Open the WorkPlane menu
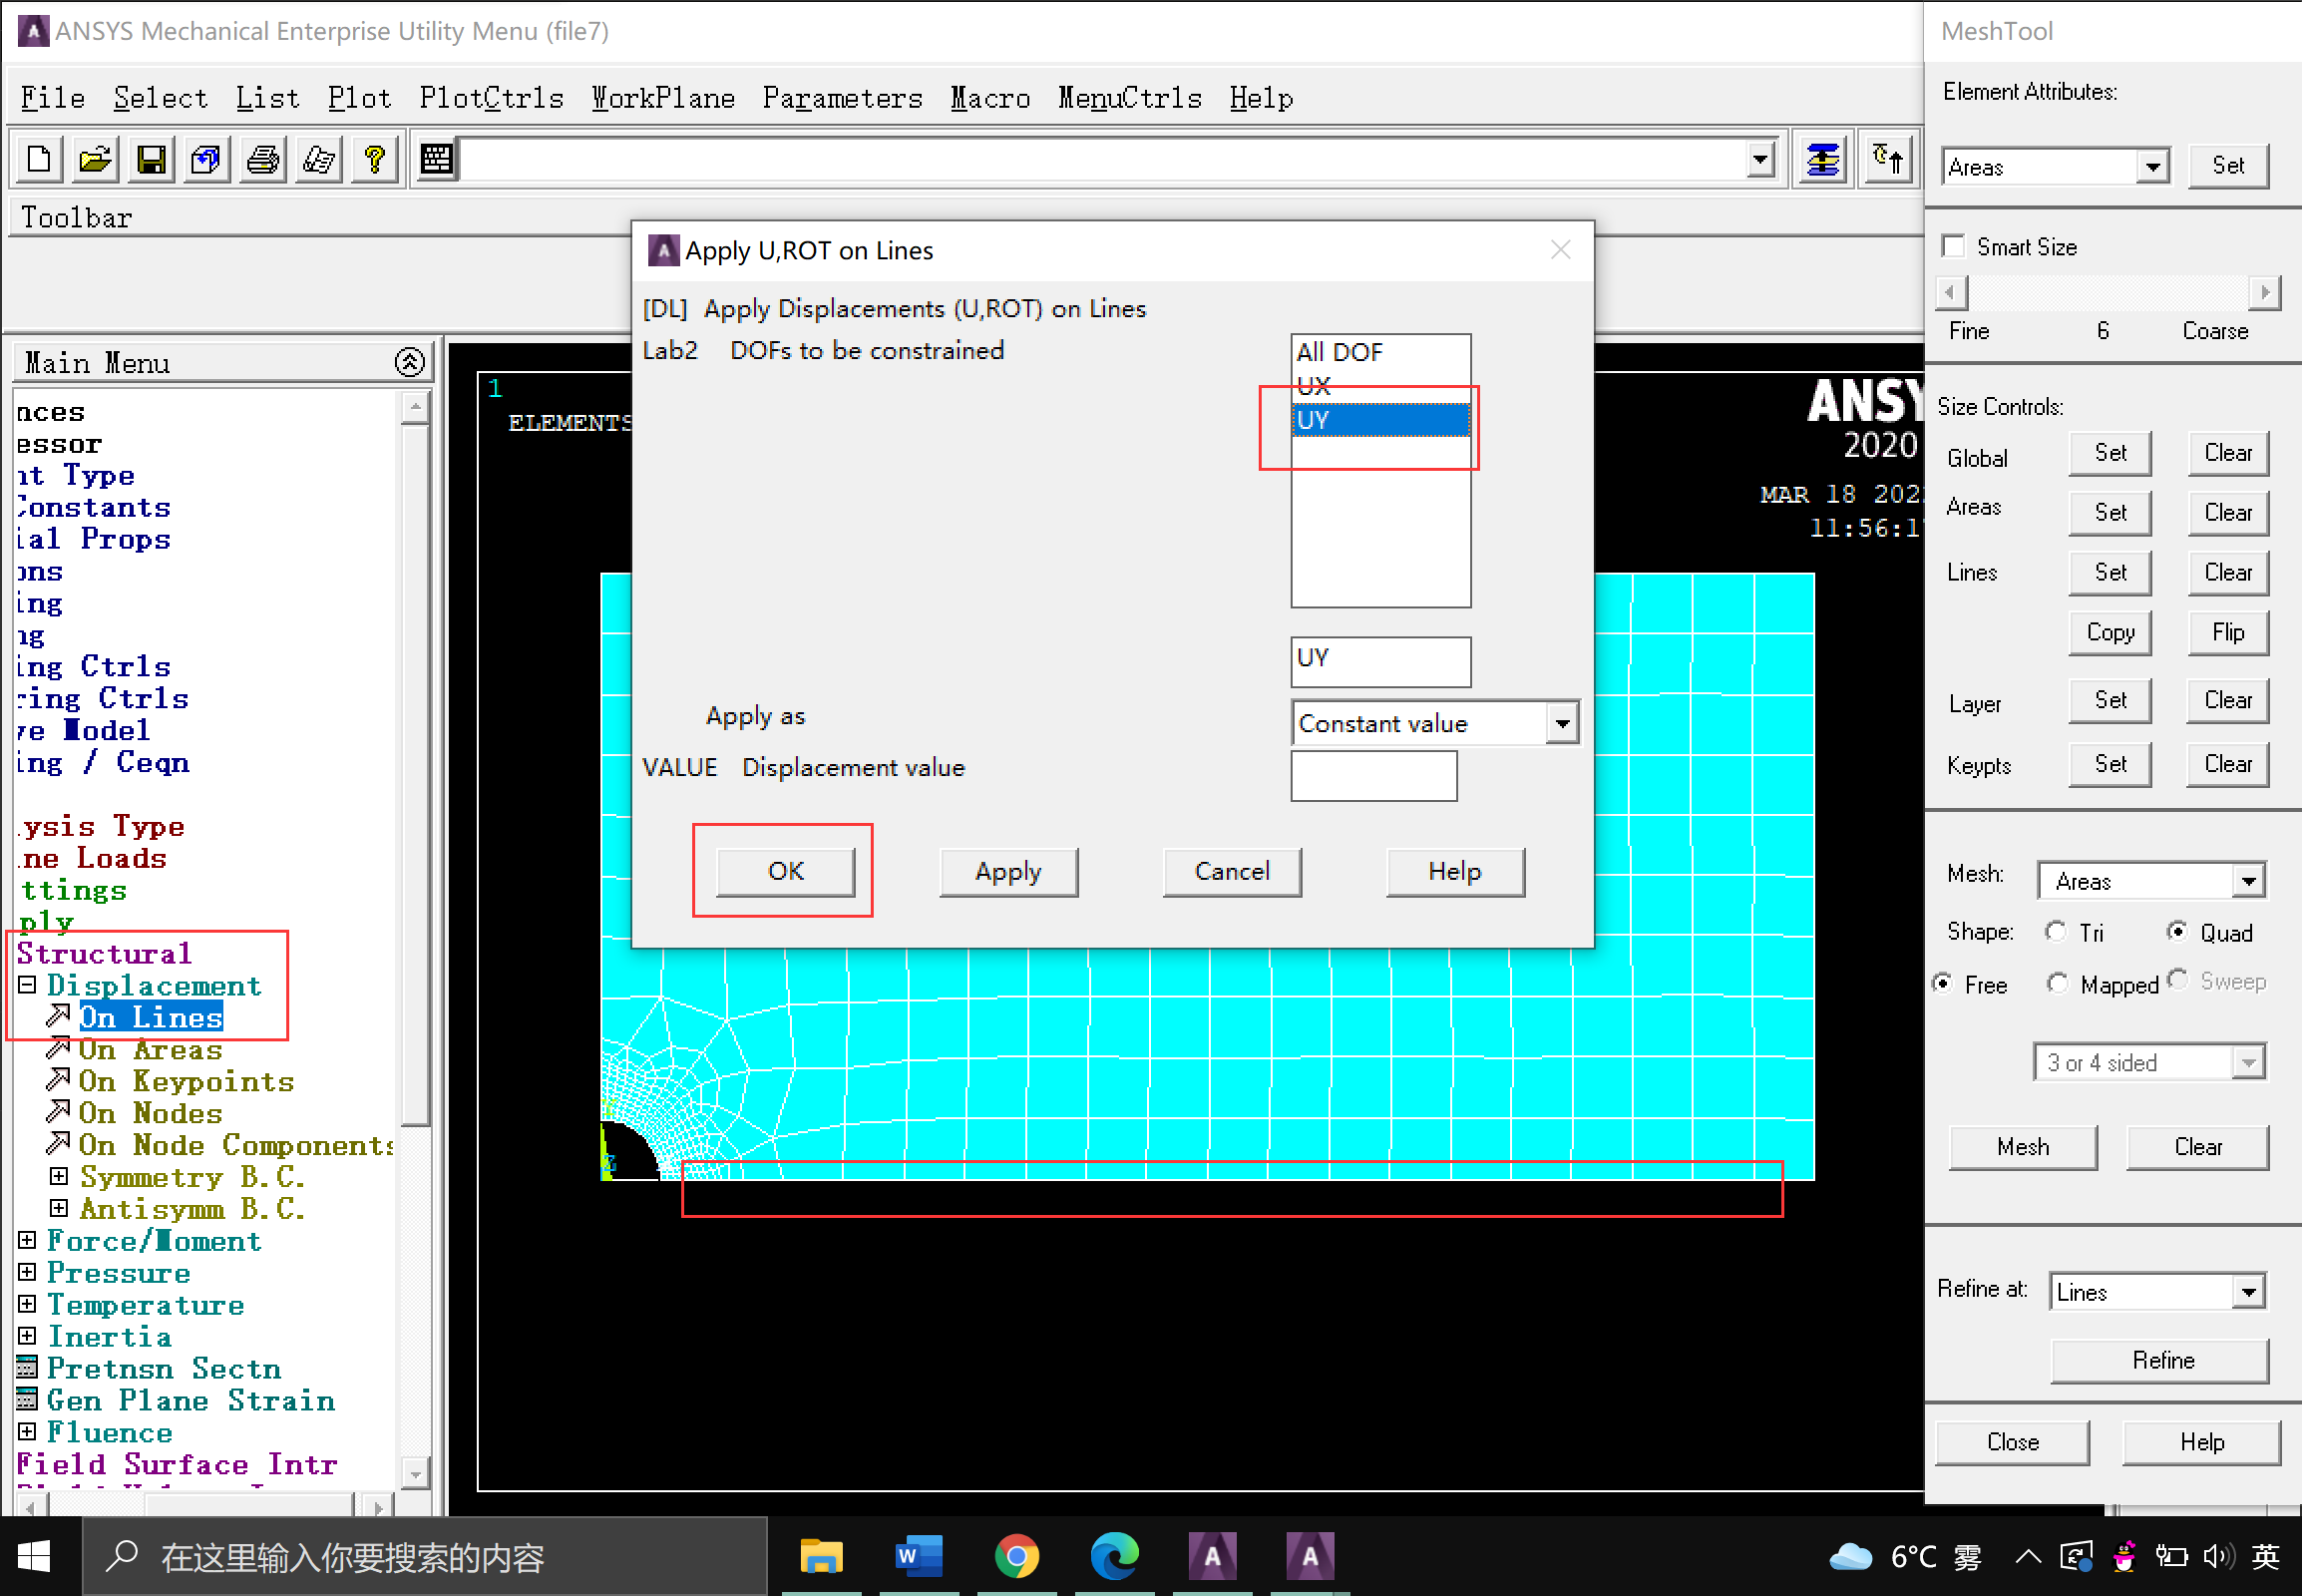Image resolution: width=2302 pixels, height=1596 pixels. click(x=662, y=98)
